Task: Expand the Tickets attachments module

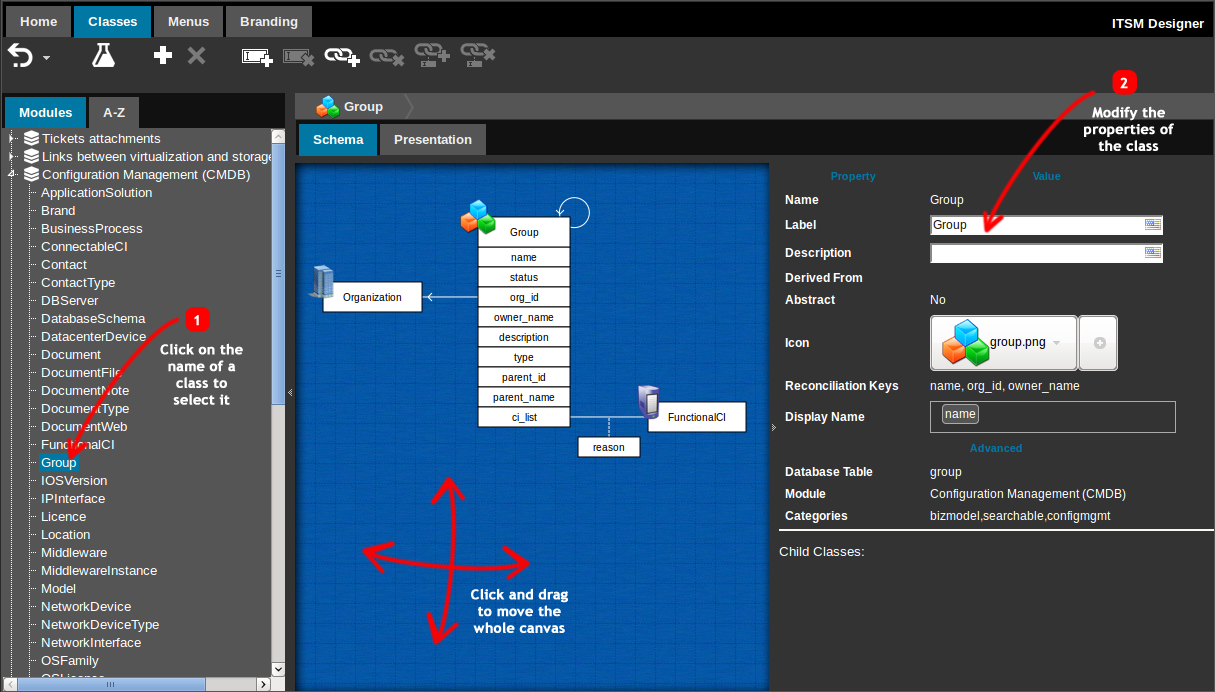Action: [x=12, y=139]
